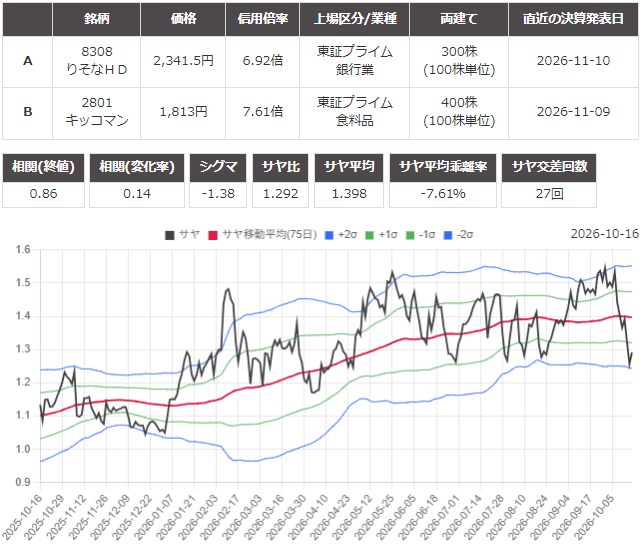Click the y-axis label 1.6
This screenshot has height=546, width=642.
(x=23, y=250)
